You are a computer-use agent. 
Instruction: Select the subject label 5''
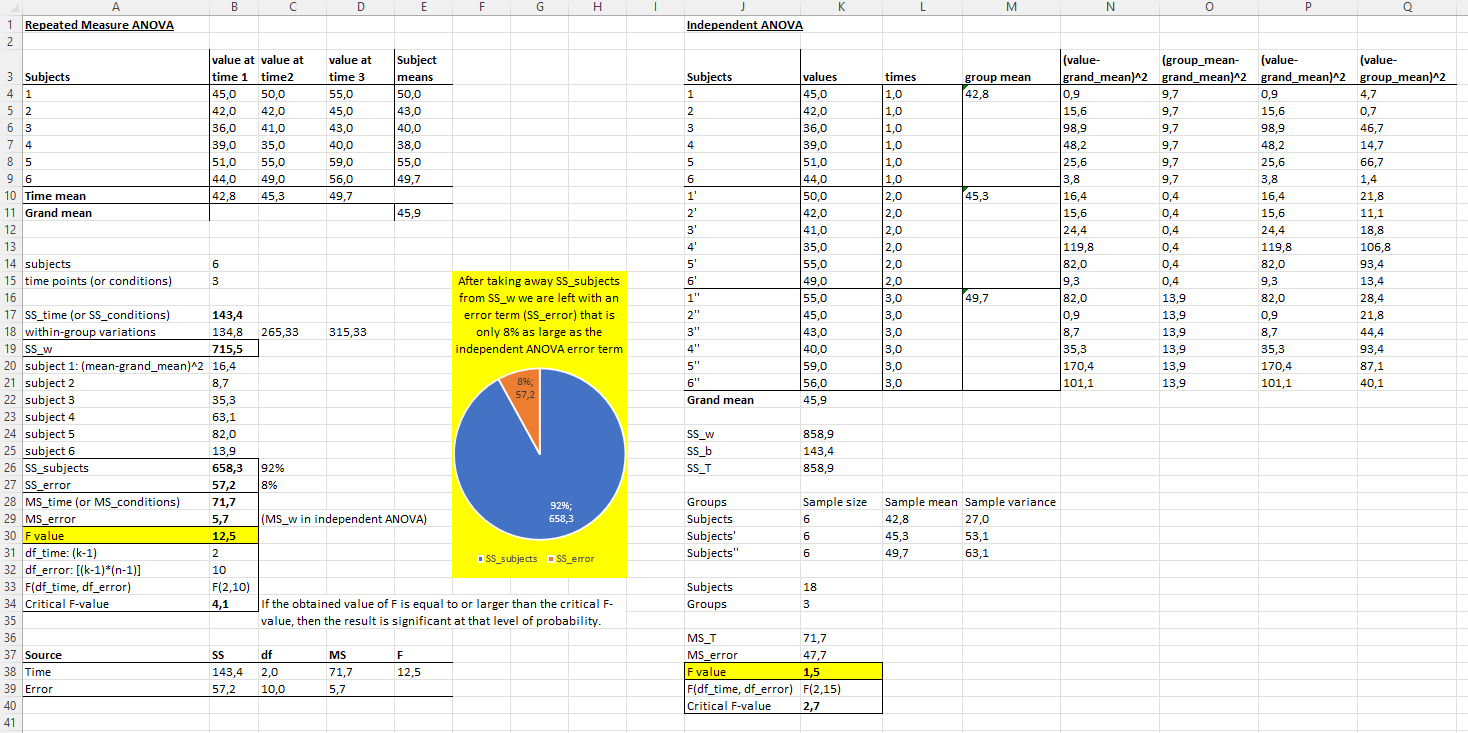[x=742, y=366]
